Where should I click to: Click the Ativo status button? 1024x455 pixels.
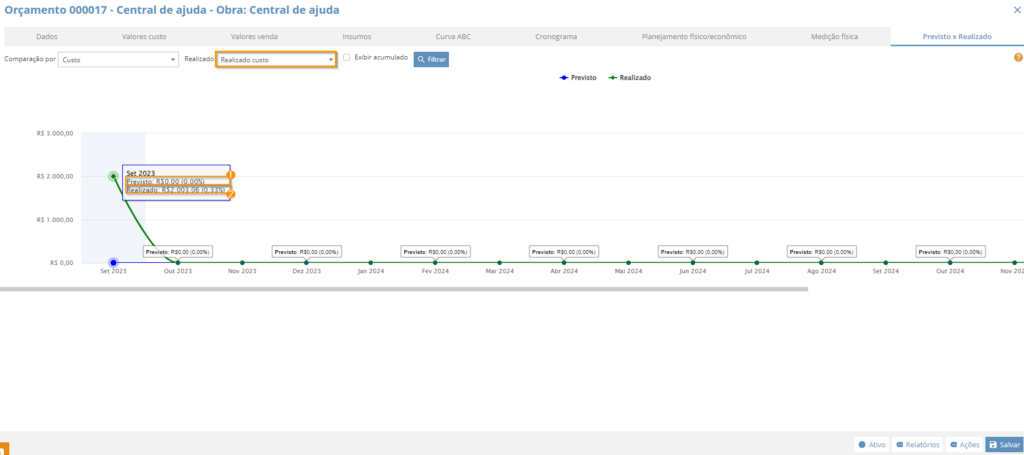pyautogui.click(x=872, y=445)
